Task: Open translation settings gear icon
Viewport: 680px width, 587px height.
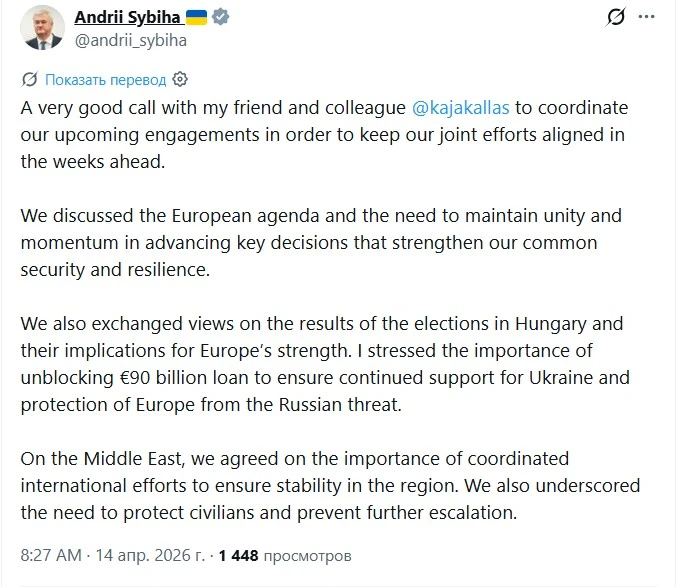Action: pos(180,79)
